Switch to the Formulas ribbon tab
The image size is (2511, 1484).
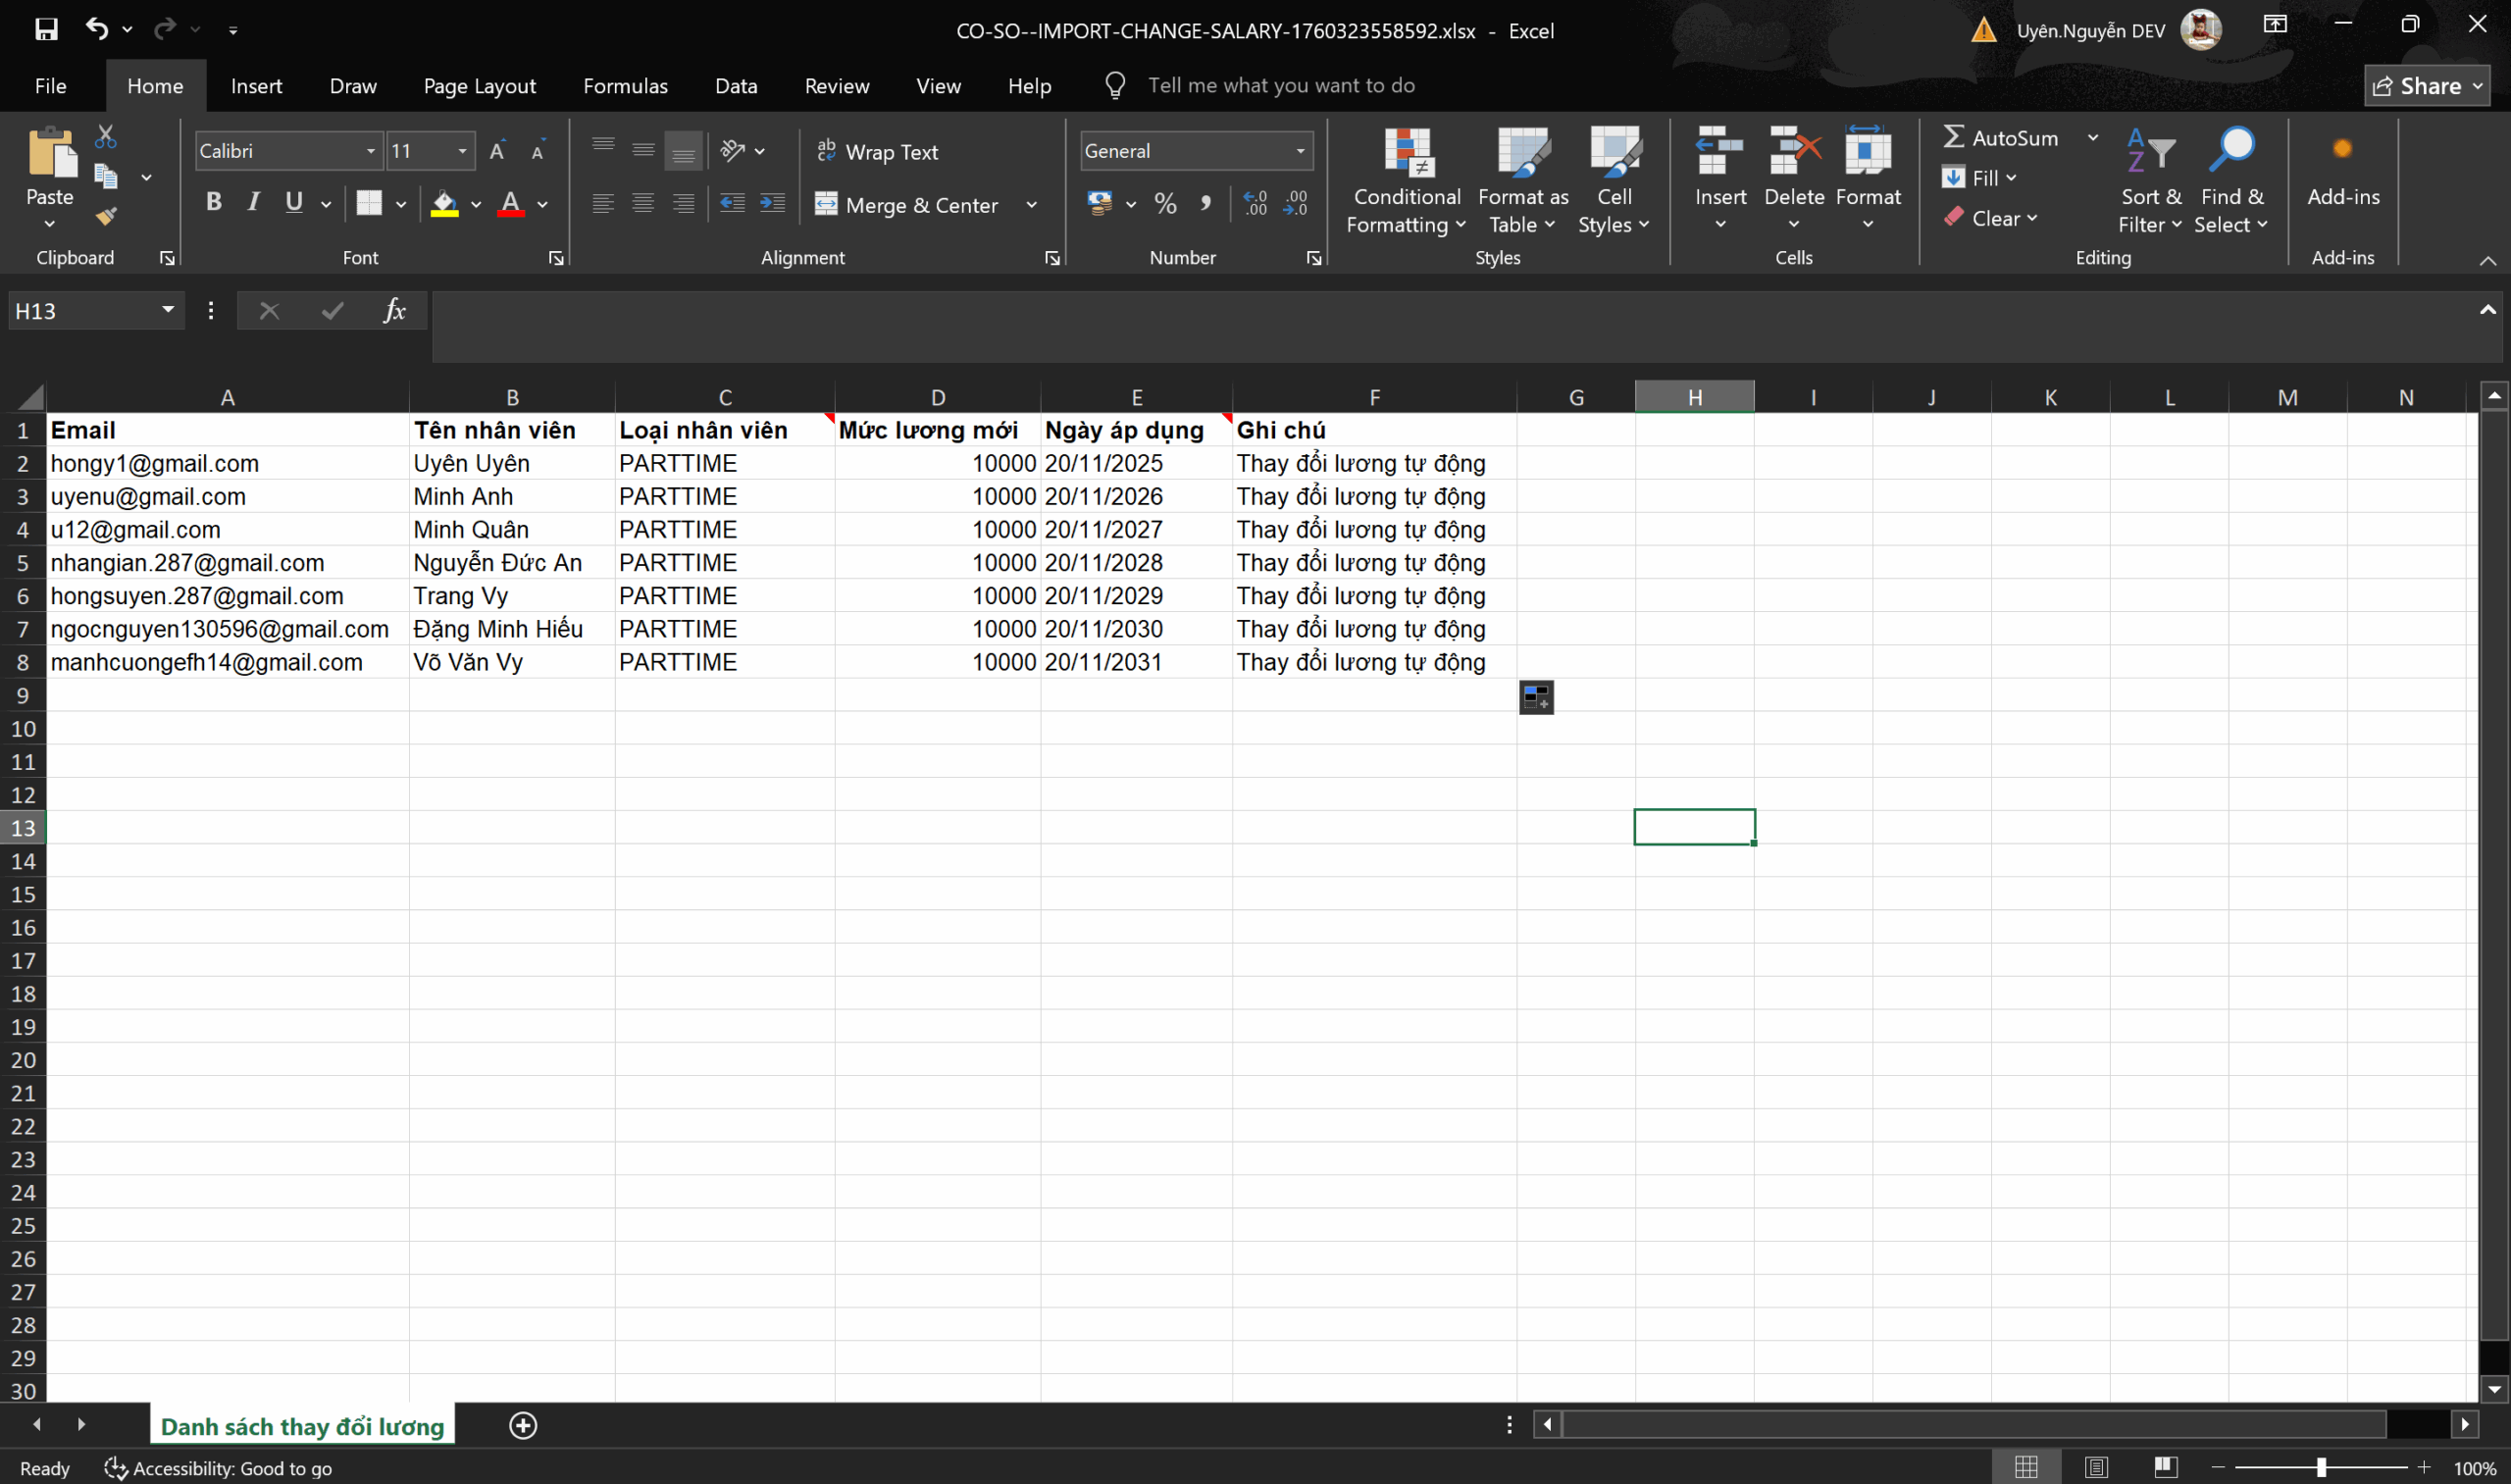[x=625, y=86]
